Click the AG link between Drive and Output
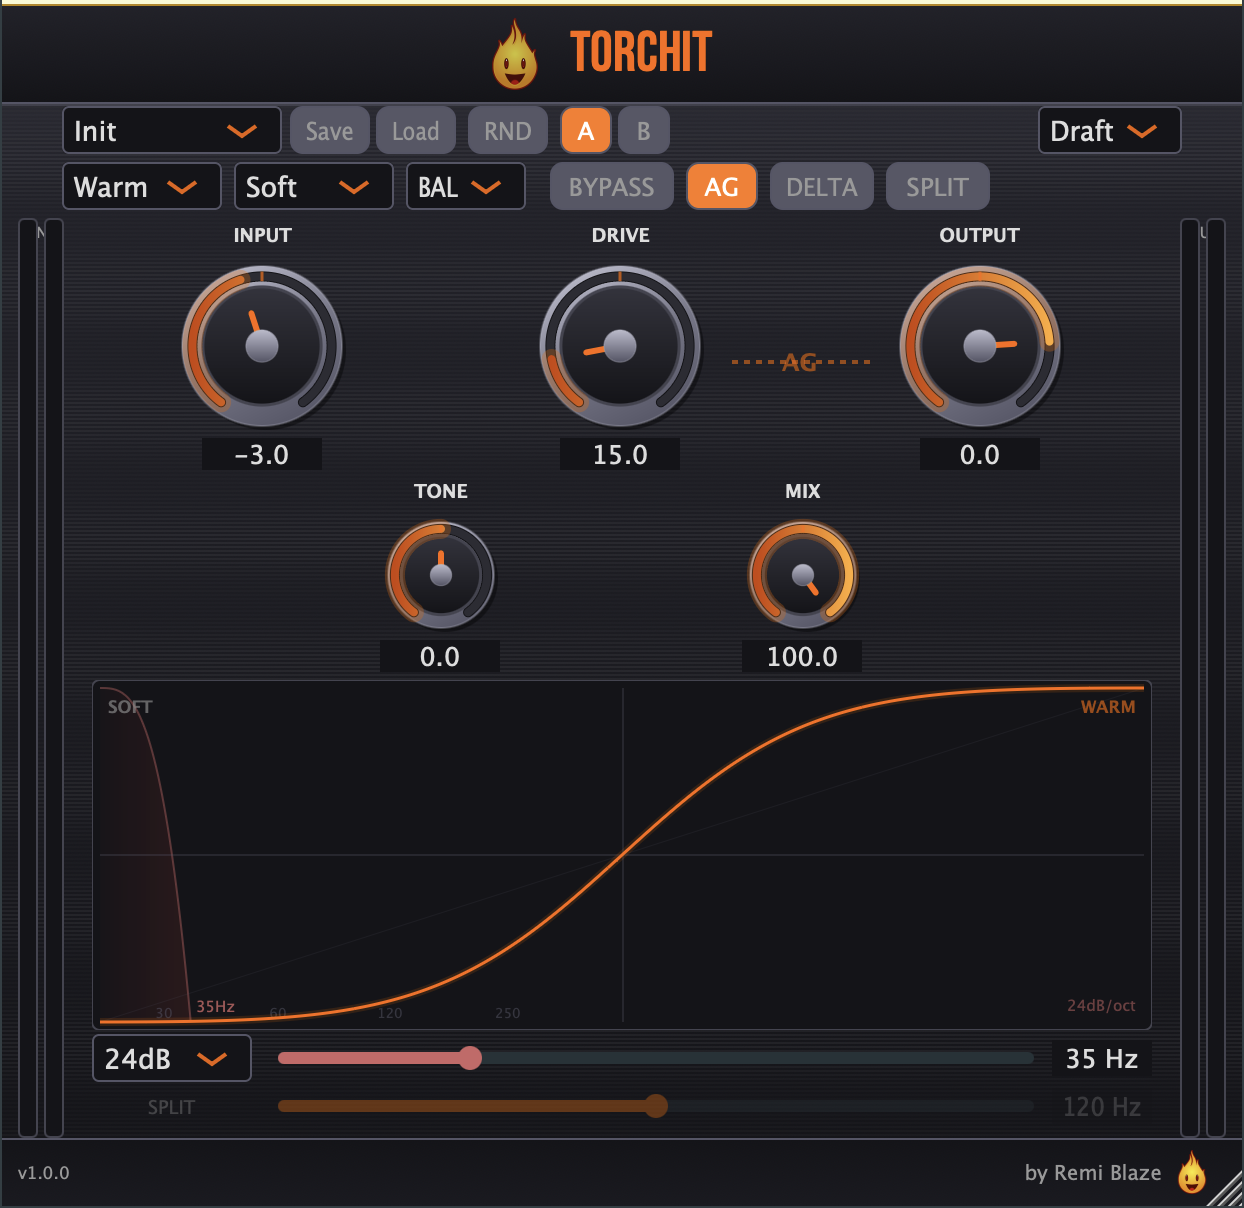 click(800, 362)
